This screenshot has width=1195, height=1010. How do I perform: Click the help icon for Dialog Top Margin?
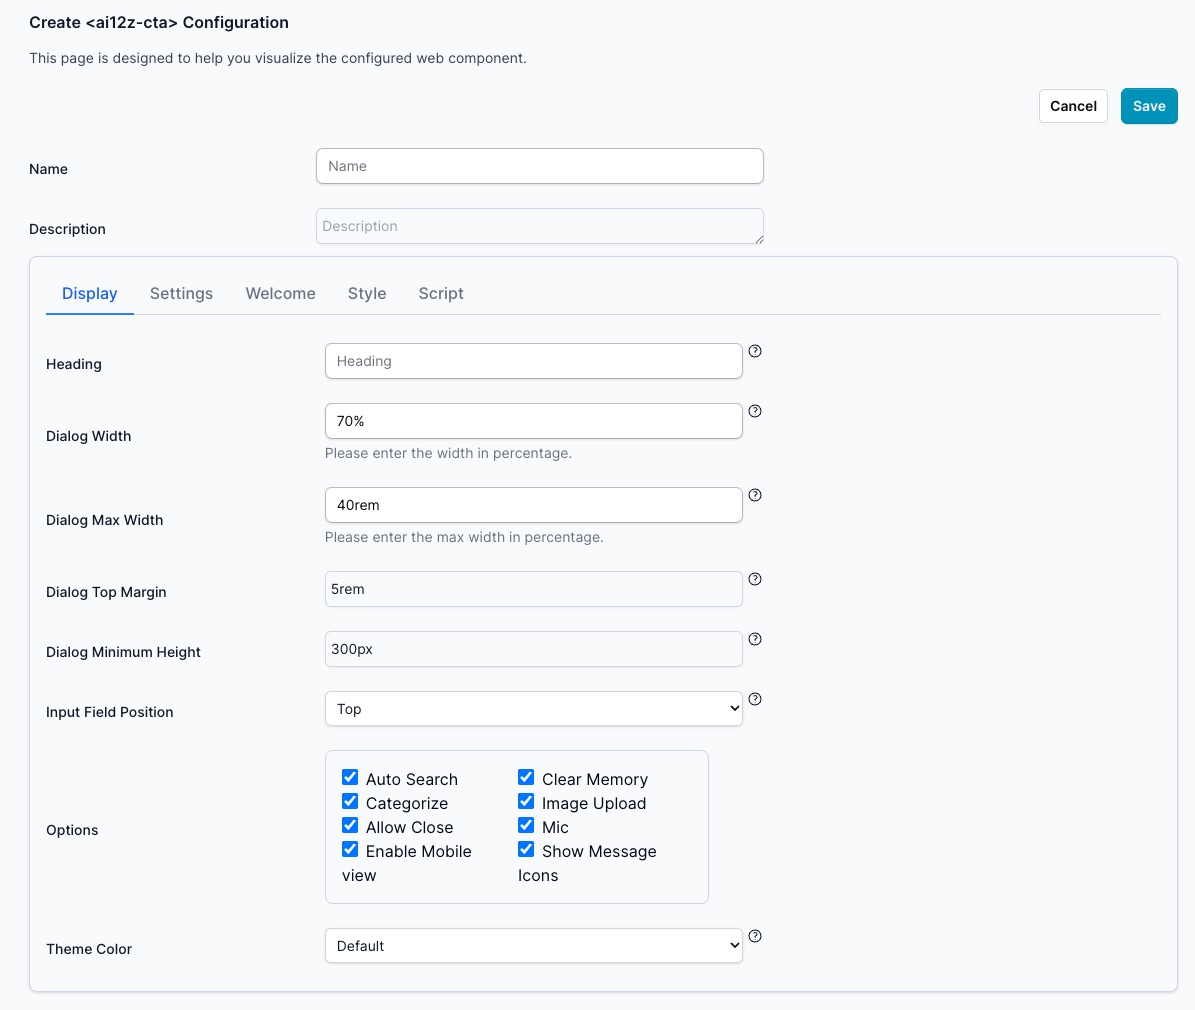pyautogui.click(x=755, y=579)
